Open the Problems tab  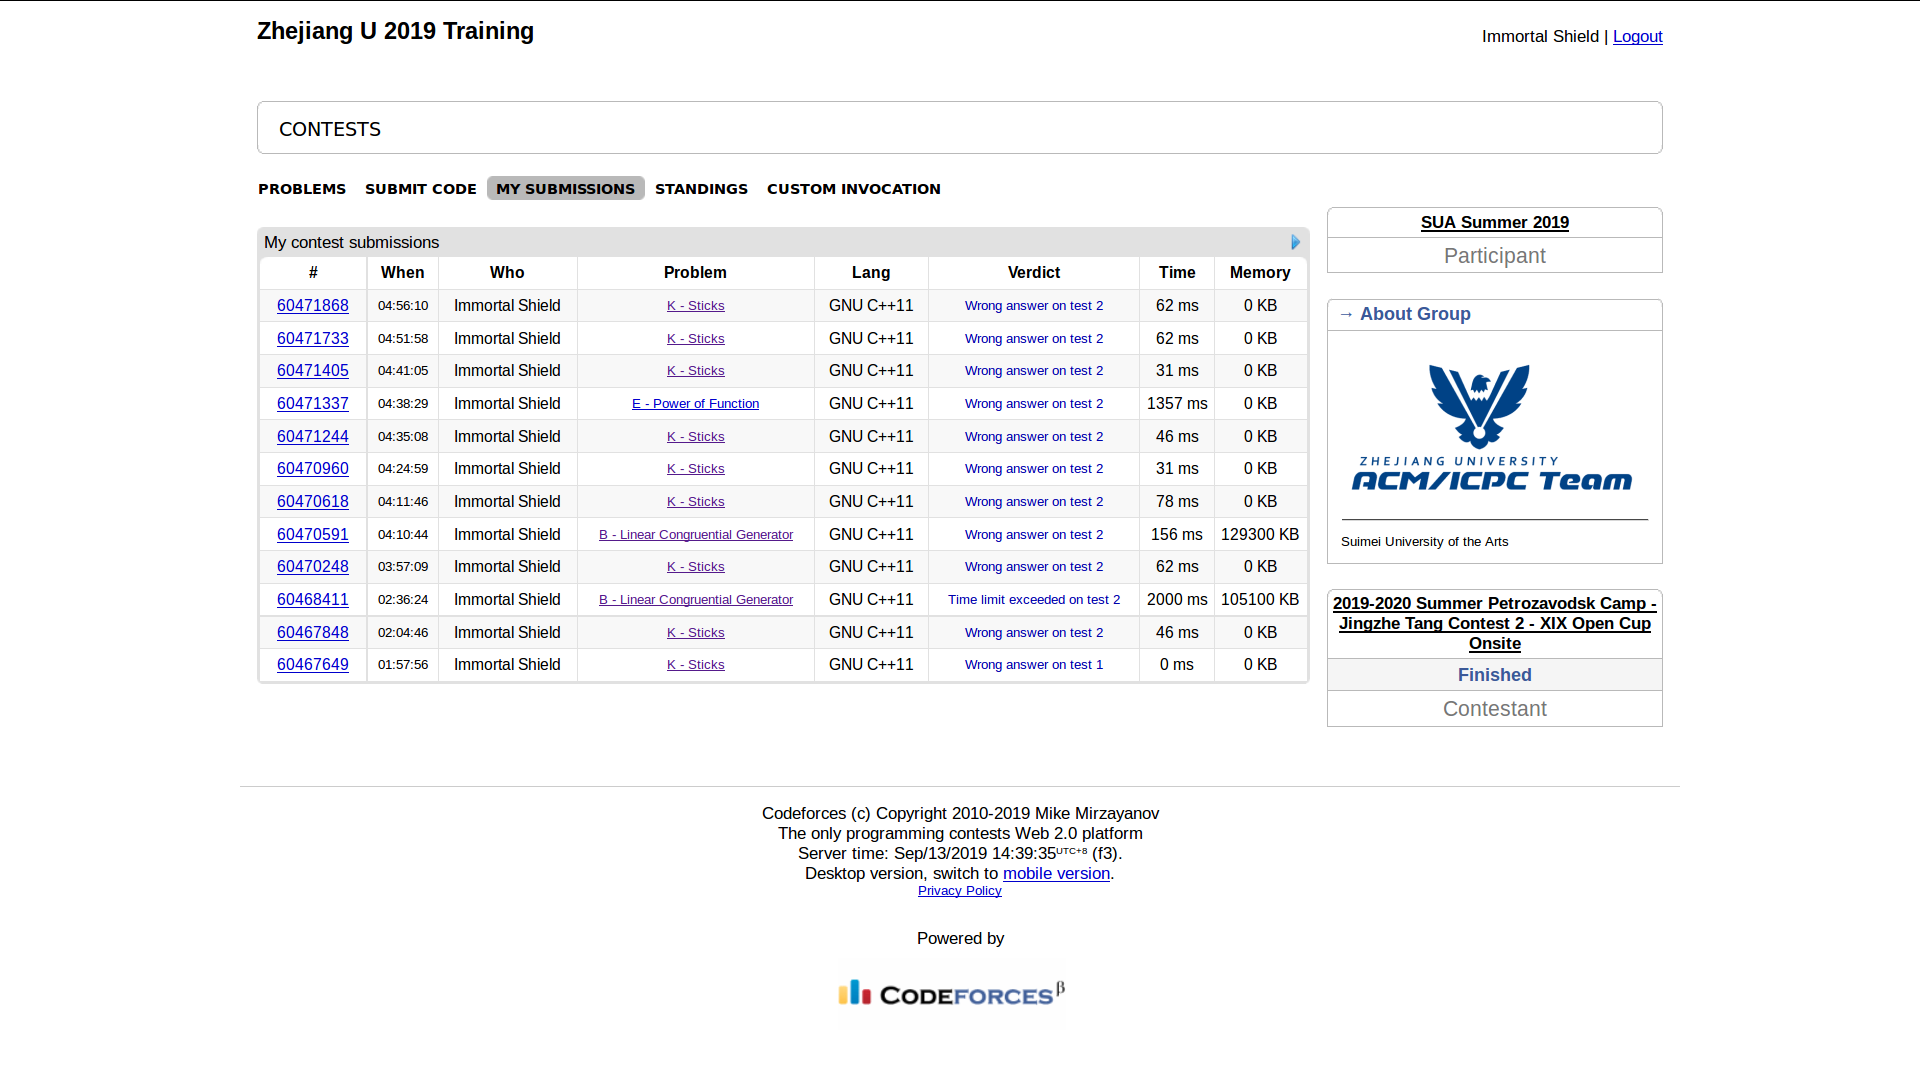coord(302,189)
